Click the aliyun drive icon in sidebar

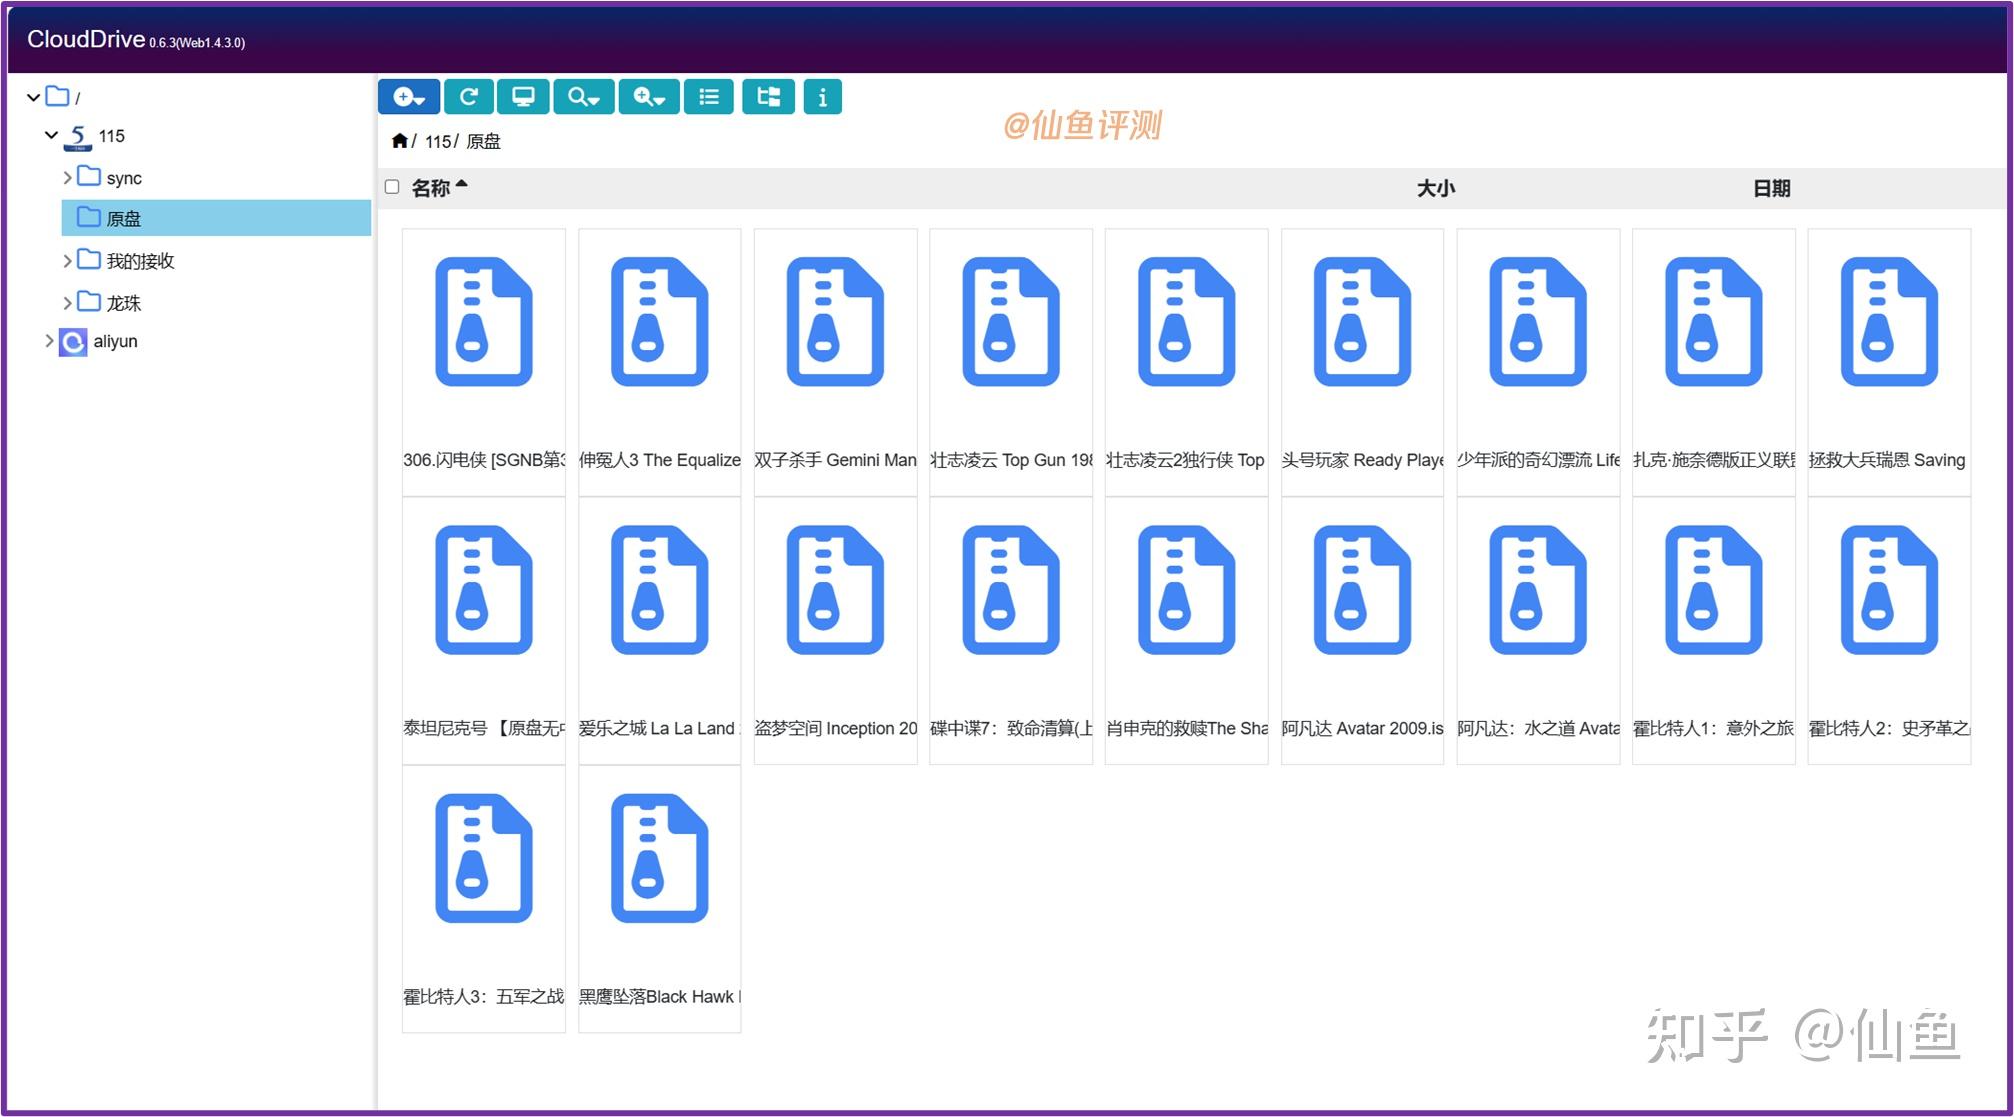pos(71,341)
